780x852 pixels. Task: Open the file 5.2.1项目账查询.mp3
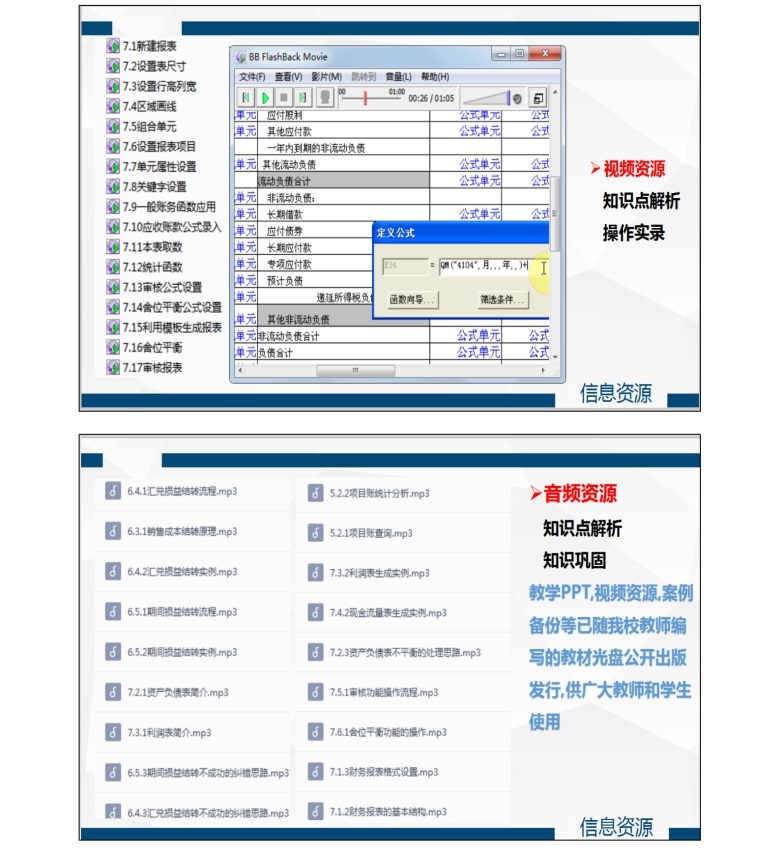pyautogui.click(x=371, y=533)
